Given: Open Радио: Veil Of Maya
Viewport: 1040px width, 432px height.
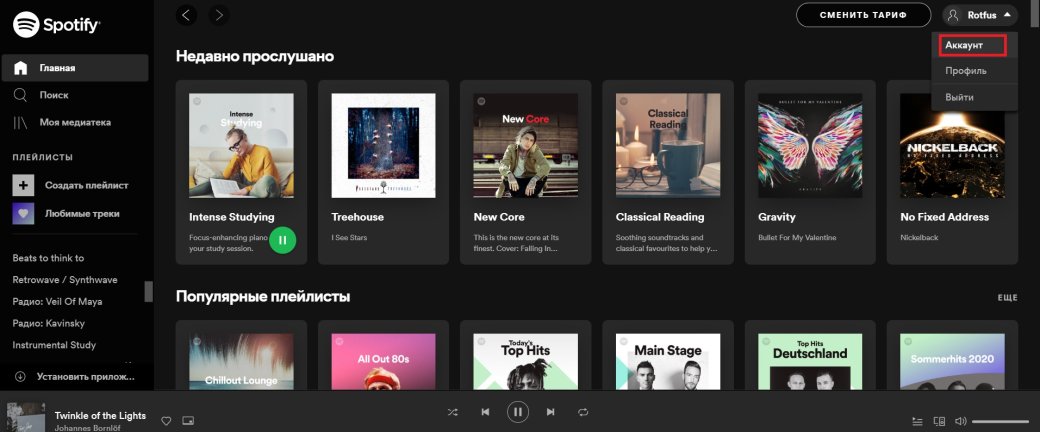Looking at the screenshot, I should pyautogui.click(x=57, y=301).
